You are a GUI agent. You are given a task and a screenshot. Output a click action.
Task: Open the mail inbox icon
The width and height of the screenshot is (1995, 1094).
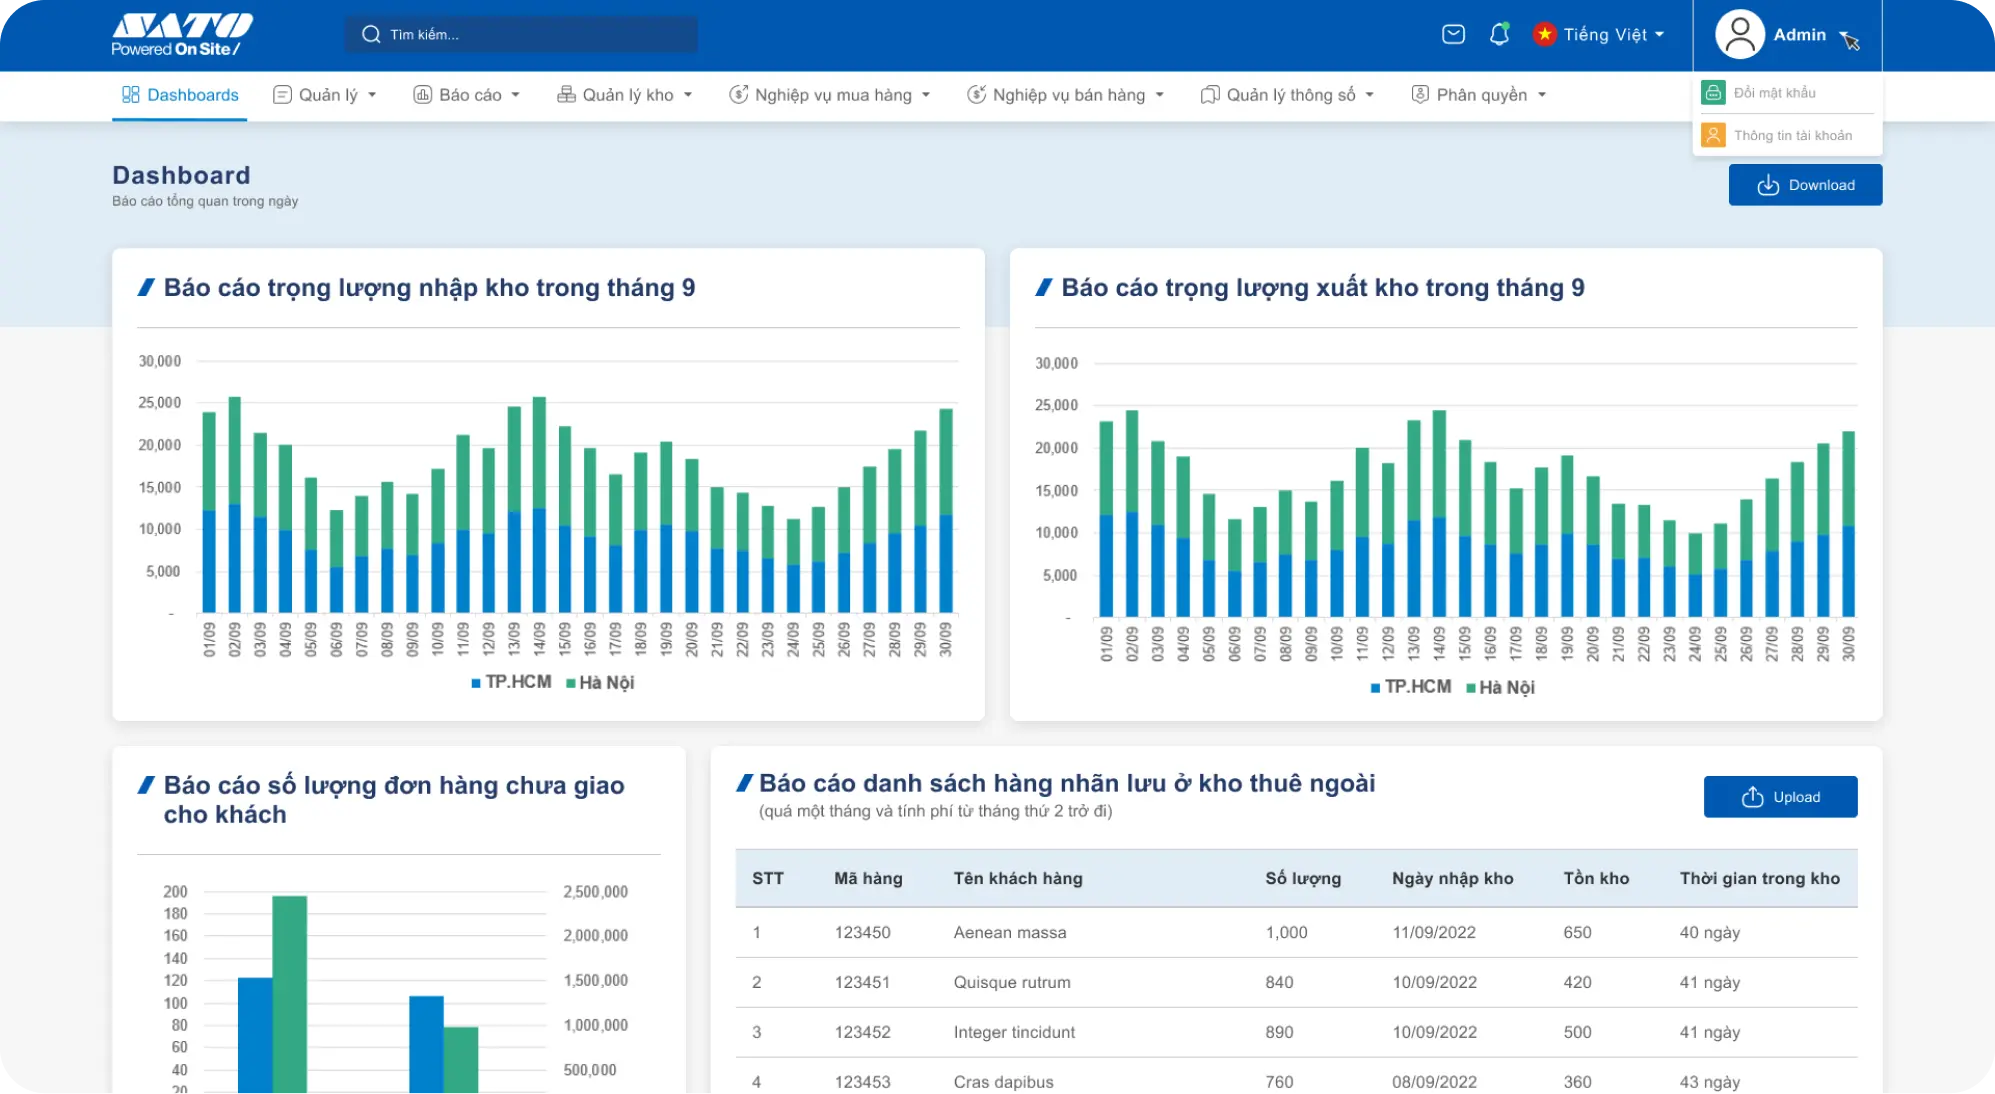[1453, 34]
